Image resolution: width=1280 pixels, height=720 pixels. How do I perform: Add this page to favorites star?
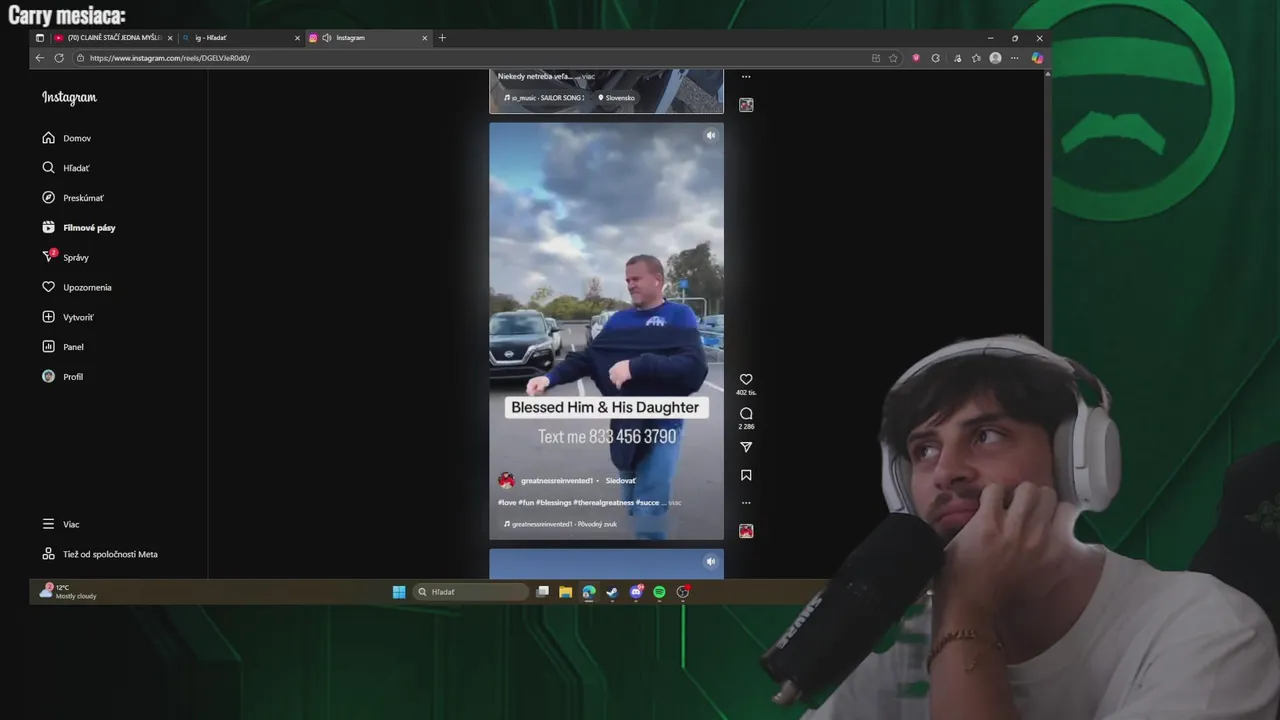893,58
